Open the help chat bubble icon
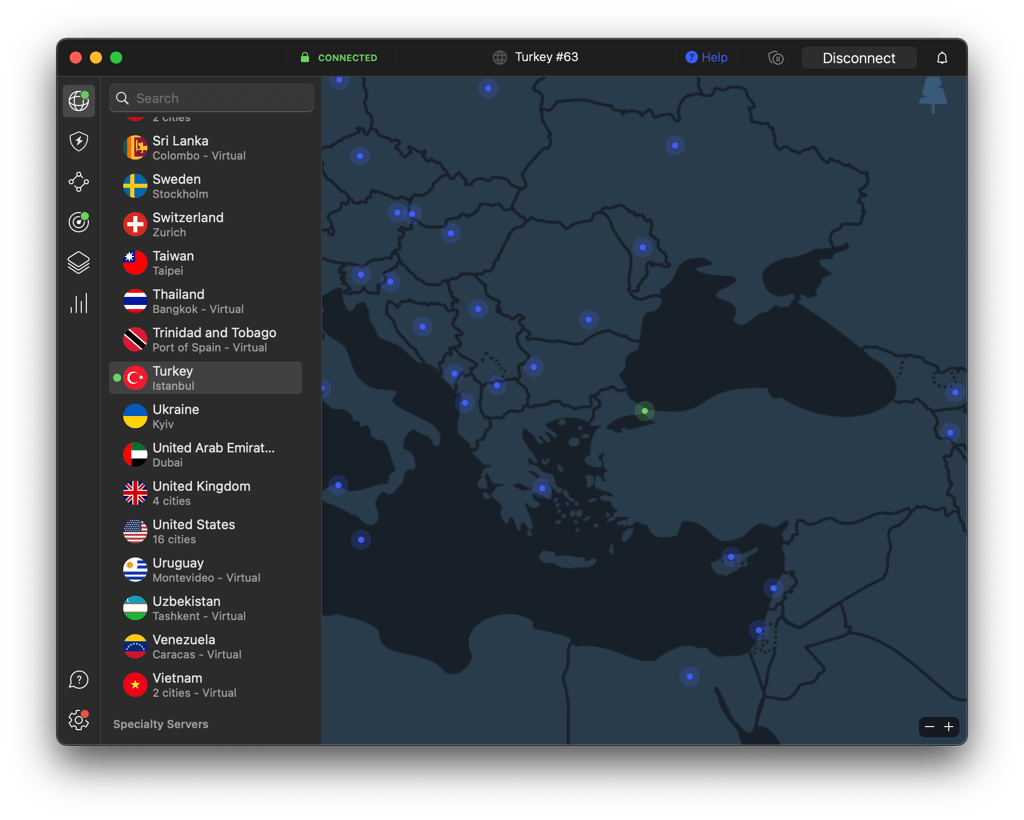Screen dimensions: 1024x820 coord(79,680)
